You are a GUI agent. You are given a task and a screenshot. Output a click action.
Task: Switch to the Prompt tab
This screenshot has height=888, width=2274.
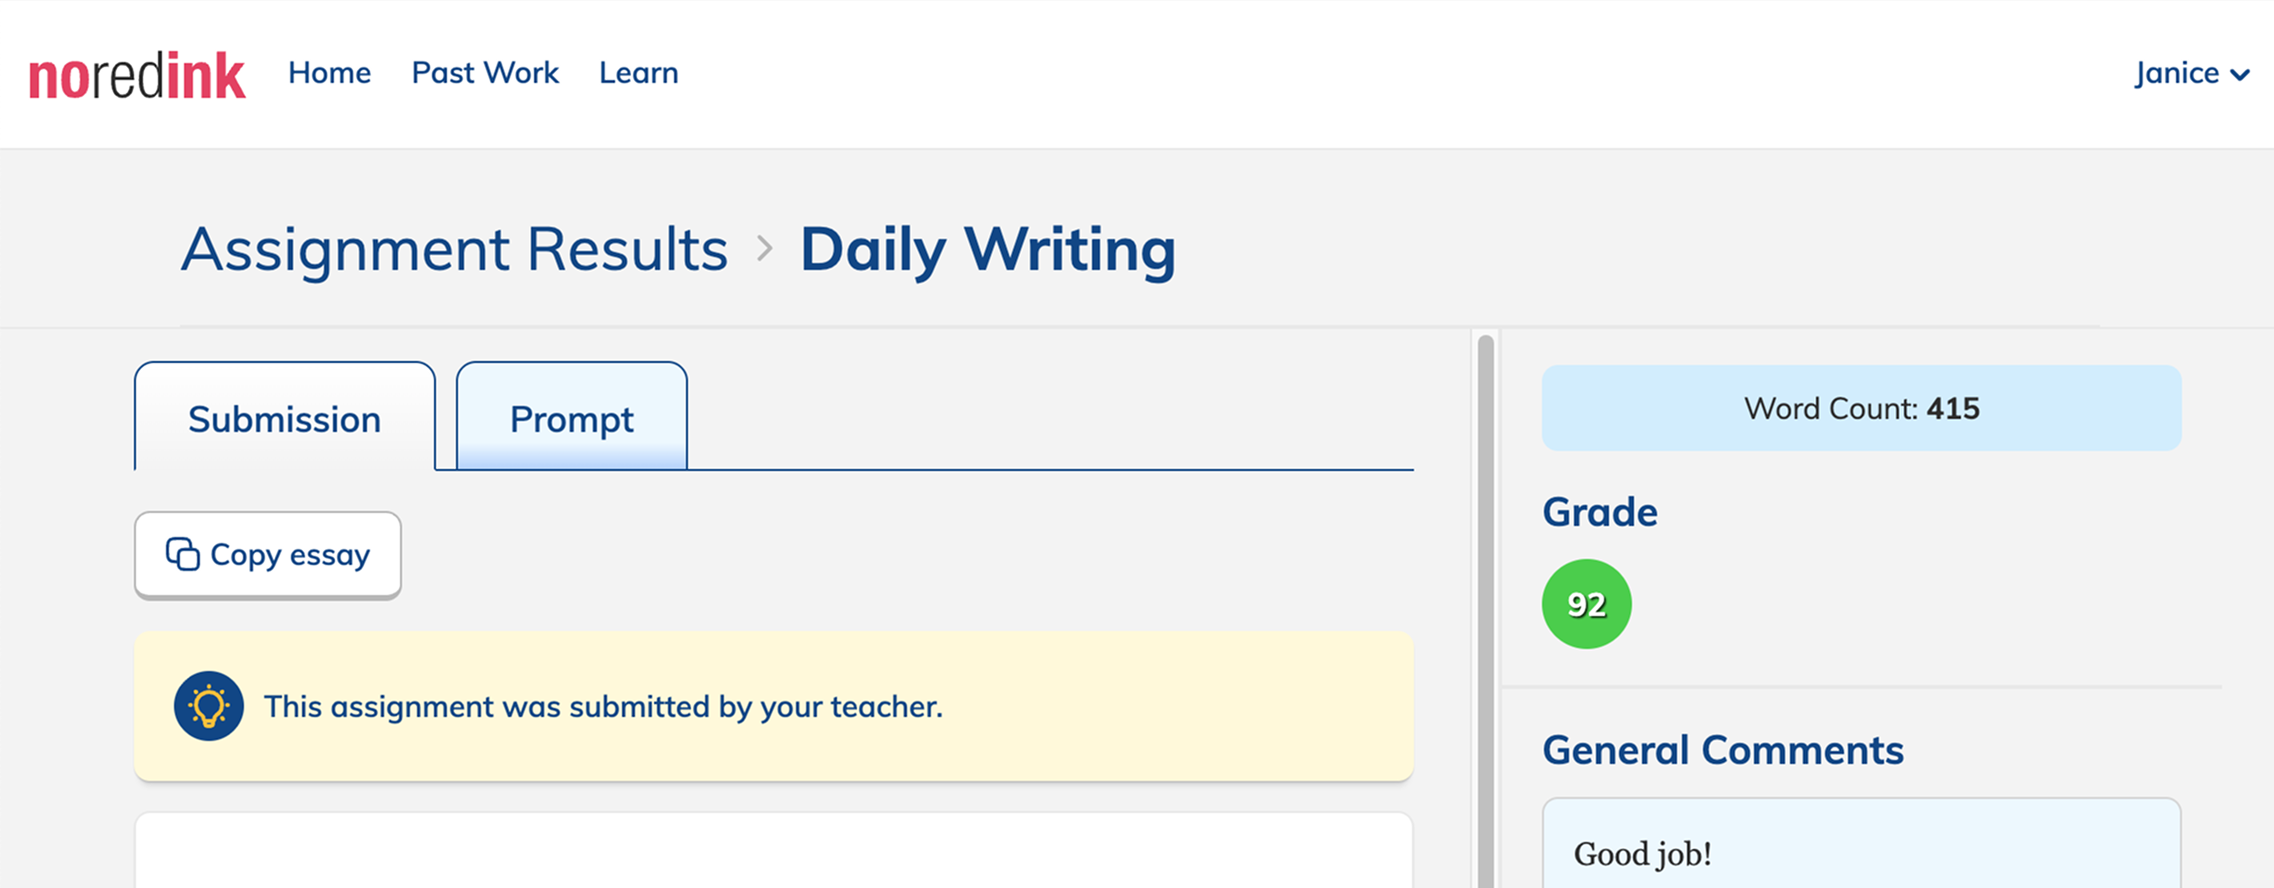pyautogui.click(x=571, y=418)
